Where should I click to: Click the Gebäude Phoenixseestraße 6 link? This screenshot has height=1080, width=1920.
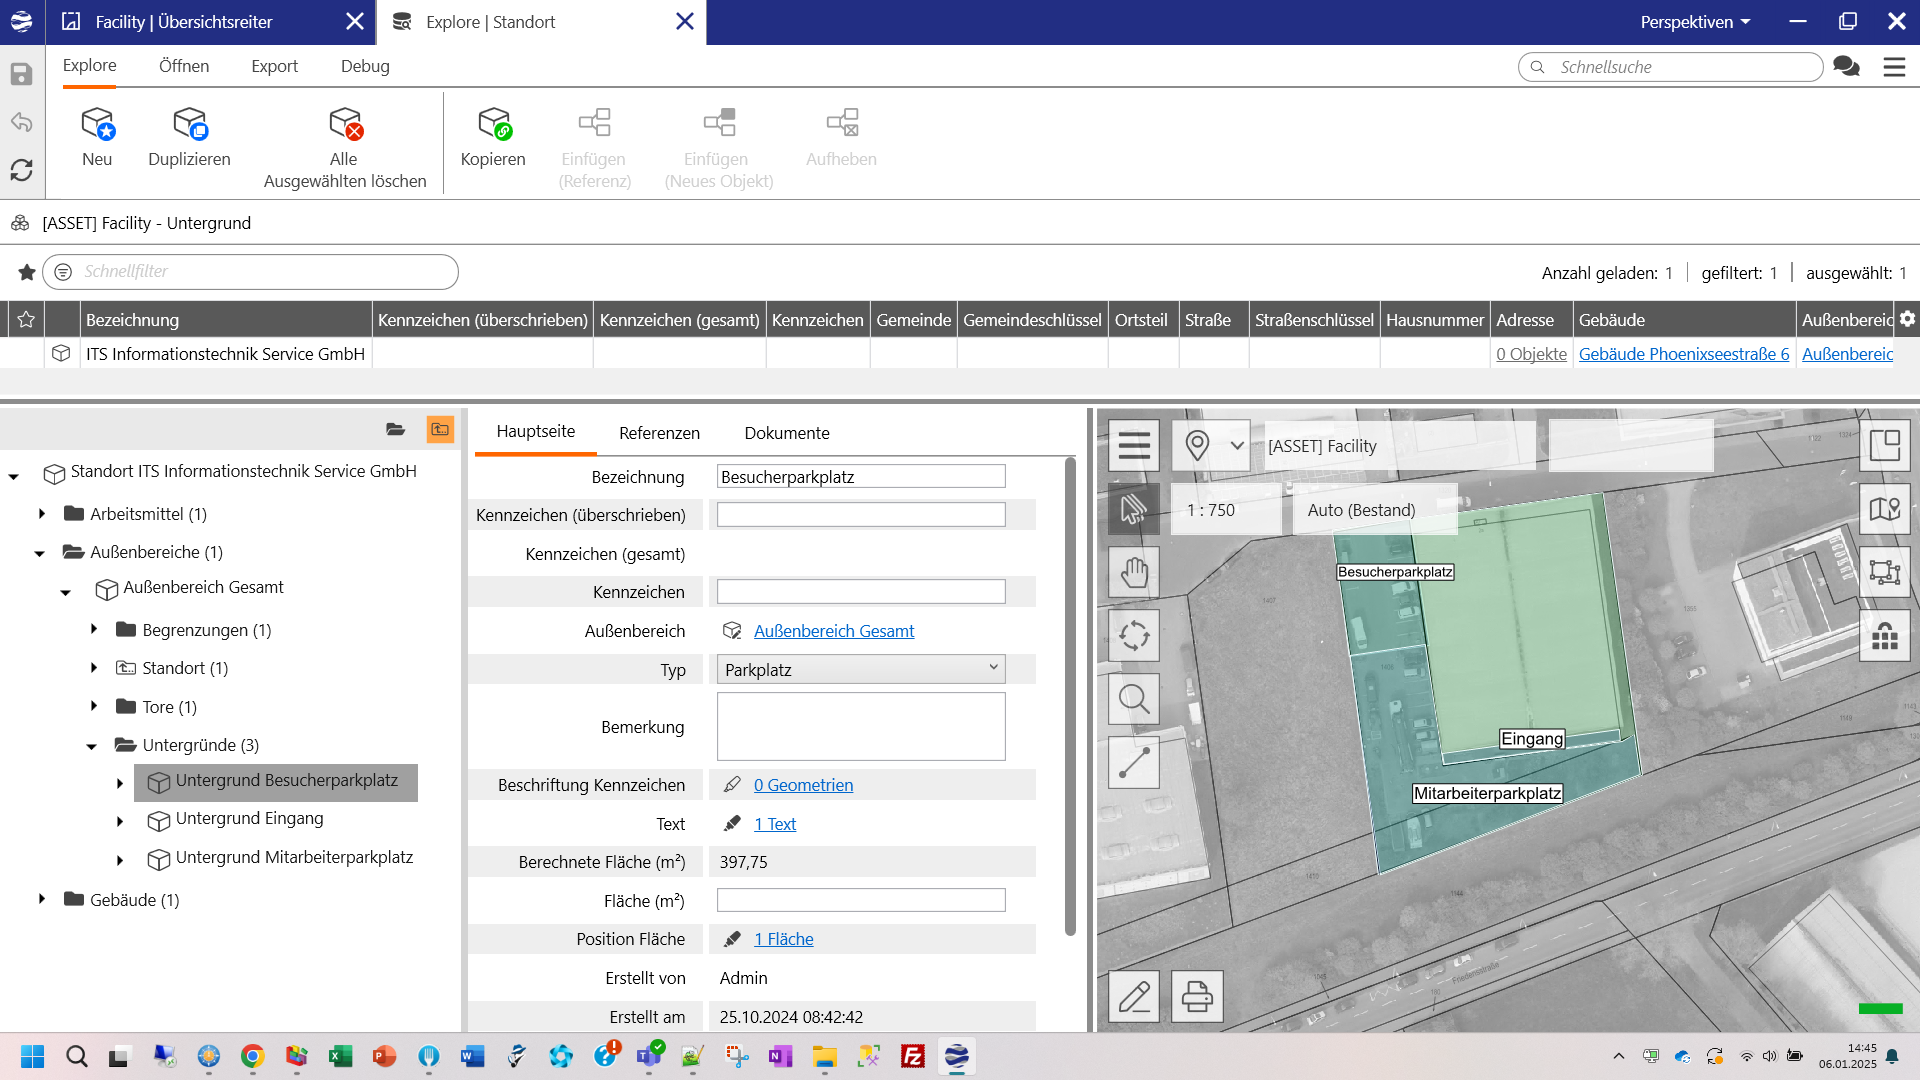coord(1683,354)
